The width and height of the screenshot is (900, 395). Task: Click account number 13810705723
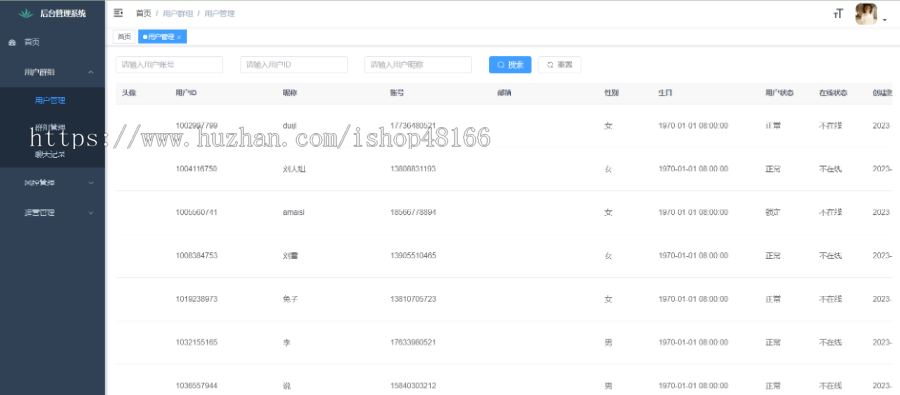click(413, 299)
